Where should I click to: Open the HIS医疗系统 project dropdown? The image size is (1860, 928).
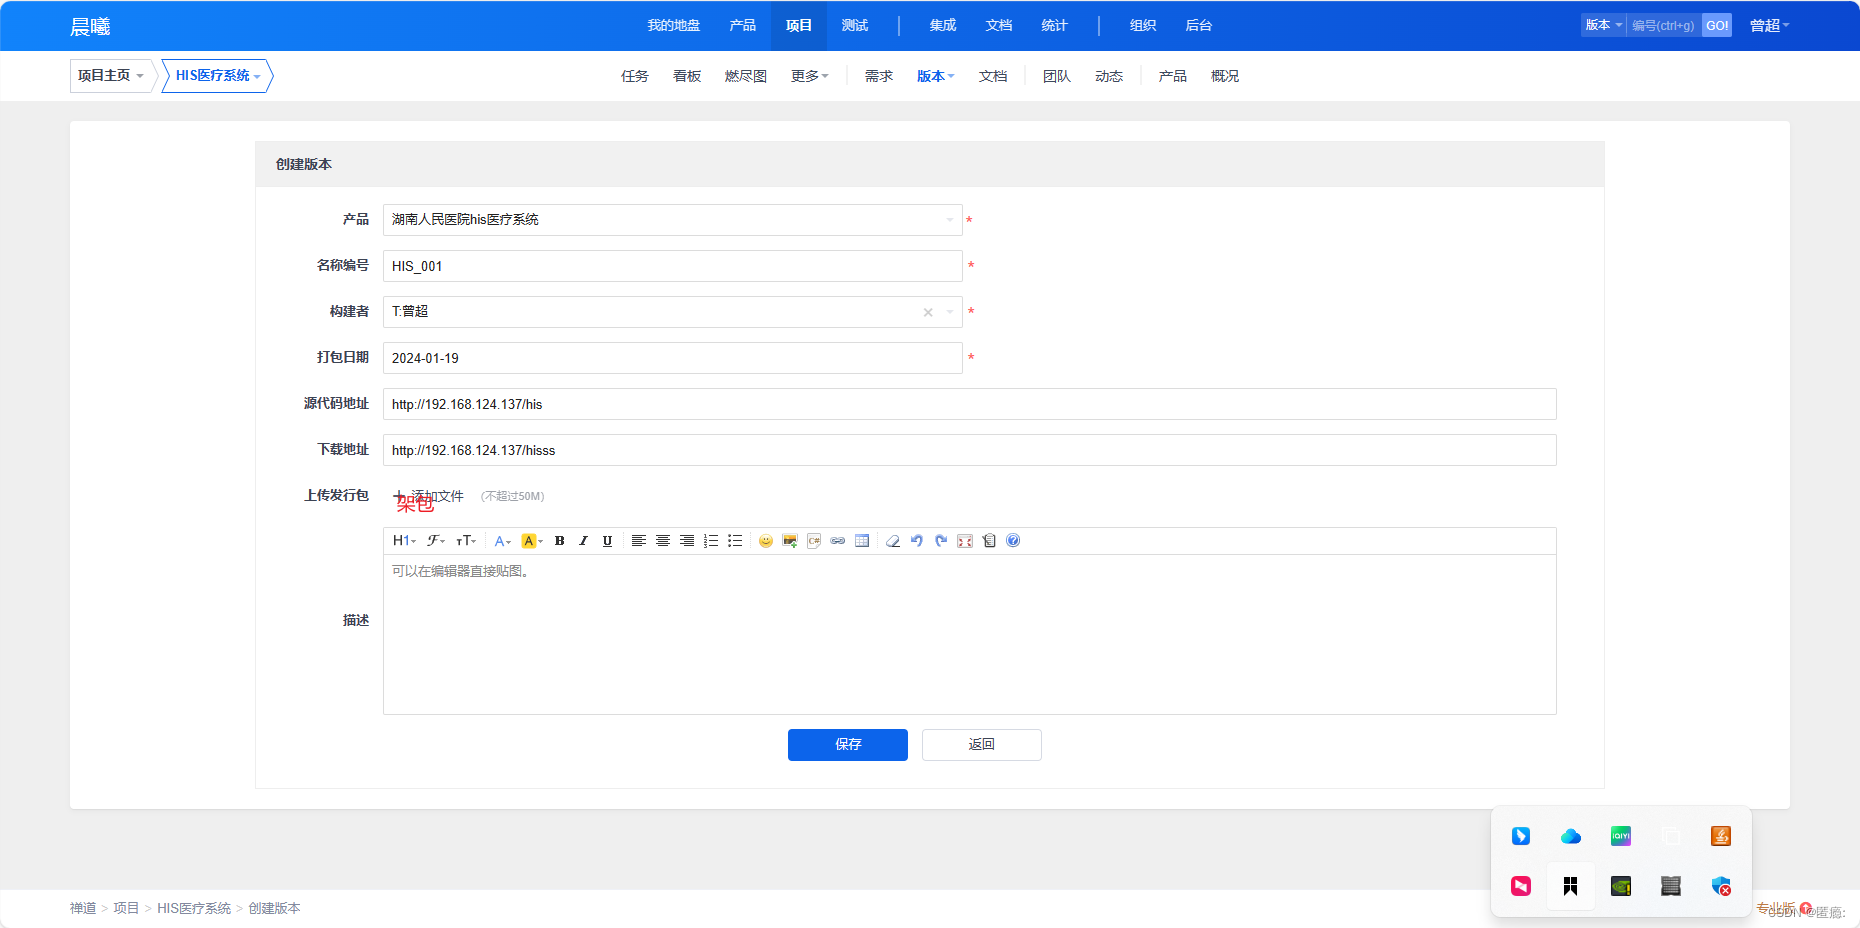218,76
